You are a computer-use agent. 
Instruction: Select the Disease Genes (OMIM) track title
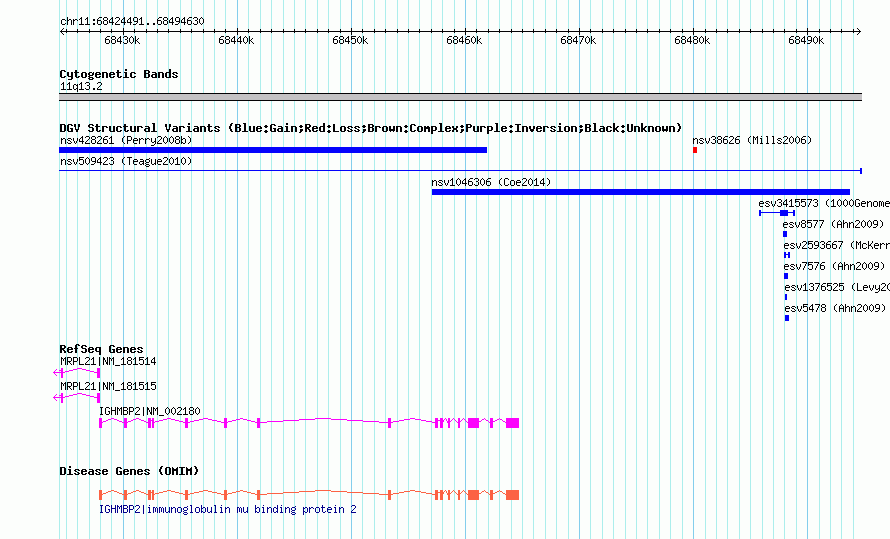click(129, 471)
